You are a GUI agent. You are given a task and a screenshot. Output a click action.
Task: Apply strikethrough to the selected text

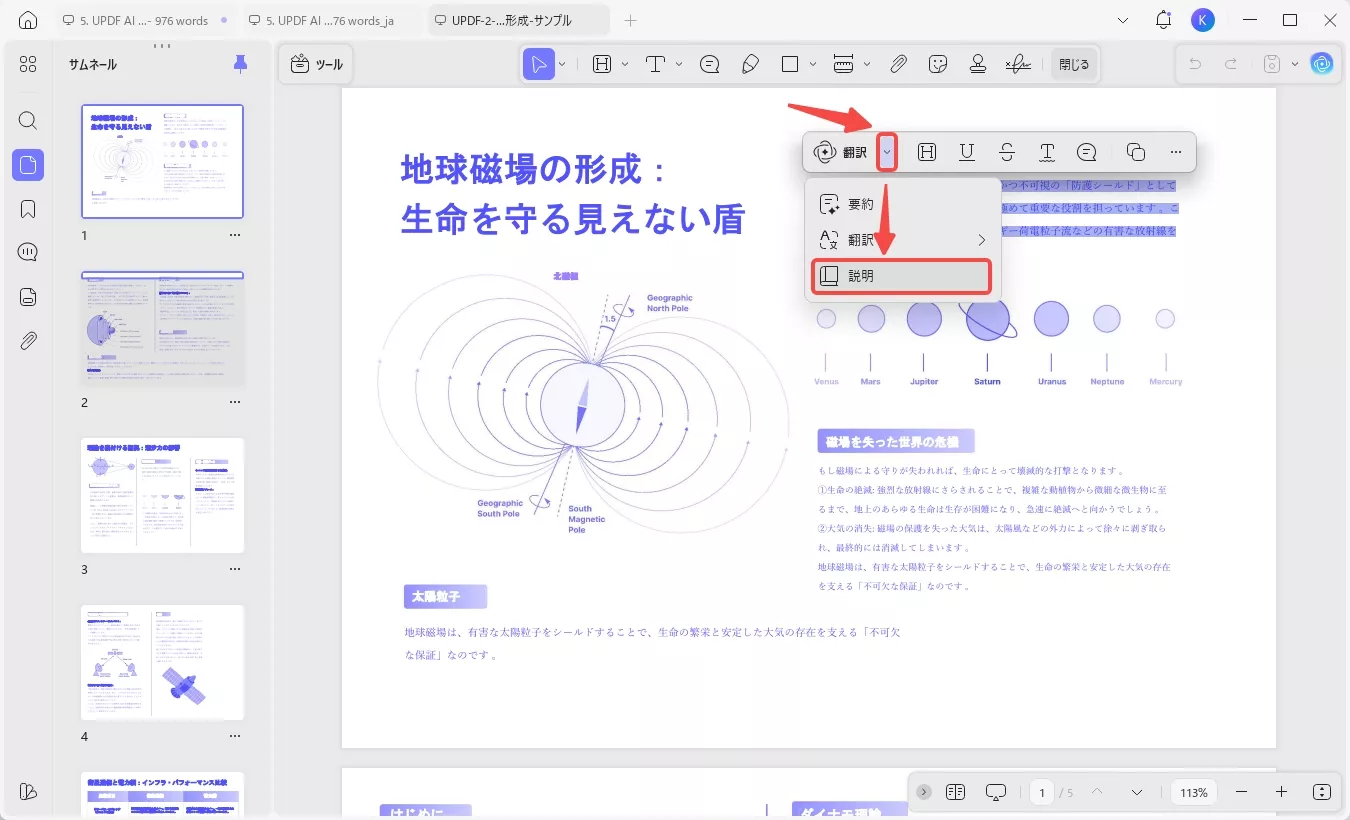1007,151
